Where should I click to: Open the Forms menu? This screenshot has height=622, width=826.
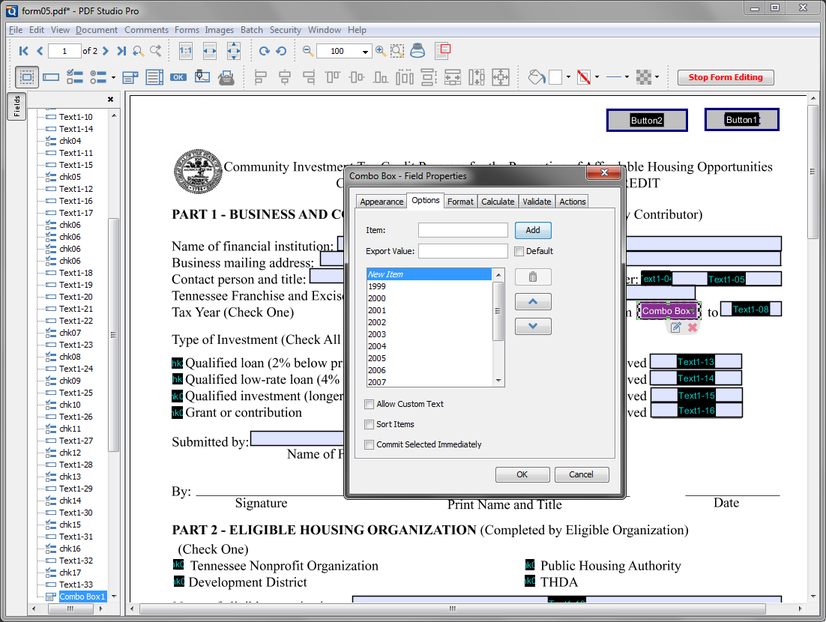tap(187, 30)
